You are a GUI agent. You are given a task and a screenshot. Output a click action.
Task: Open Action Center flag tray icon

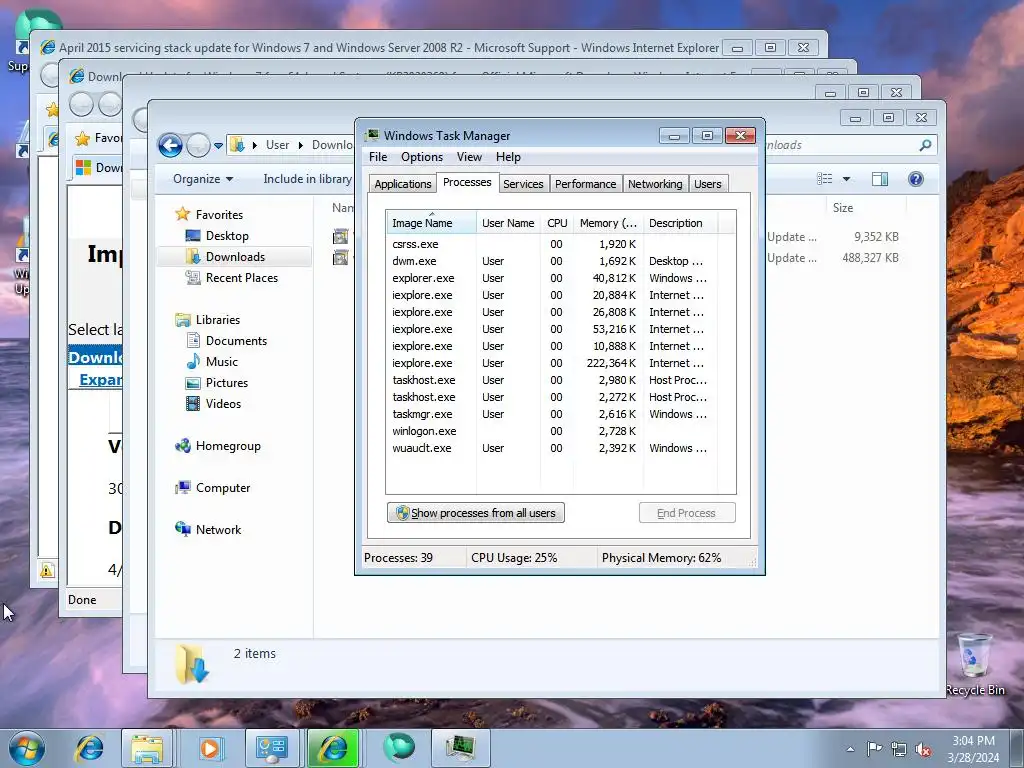pos(874,749)
